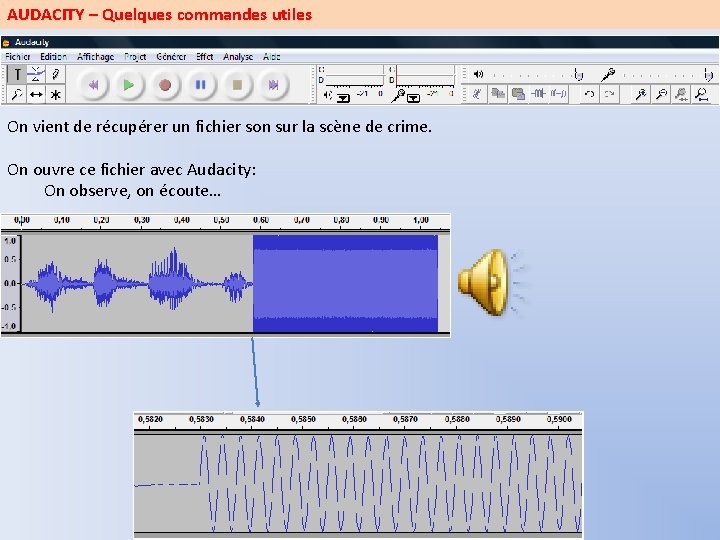Select the Time Shift arrows tool
Viewport: 720px width, 540px height.
tap(36, 95)
